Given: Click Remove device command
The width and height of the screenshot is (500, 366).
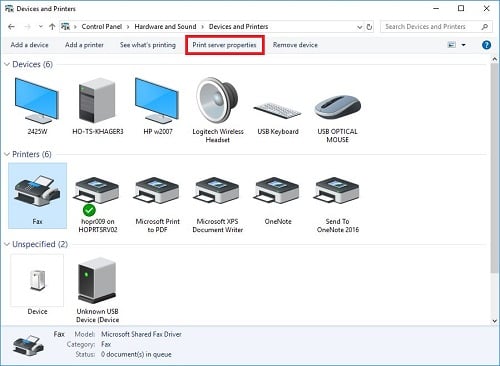Looking at the screenshot, I should tap(295, 45).
